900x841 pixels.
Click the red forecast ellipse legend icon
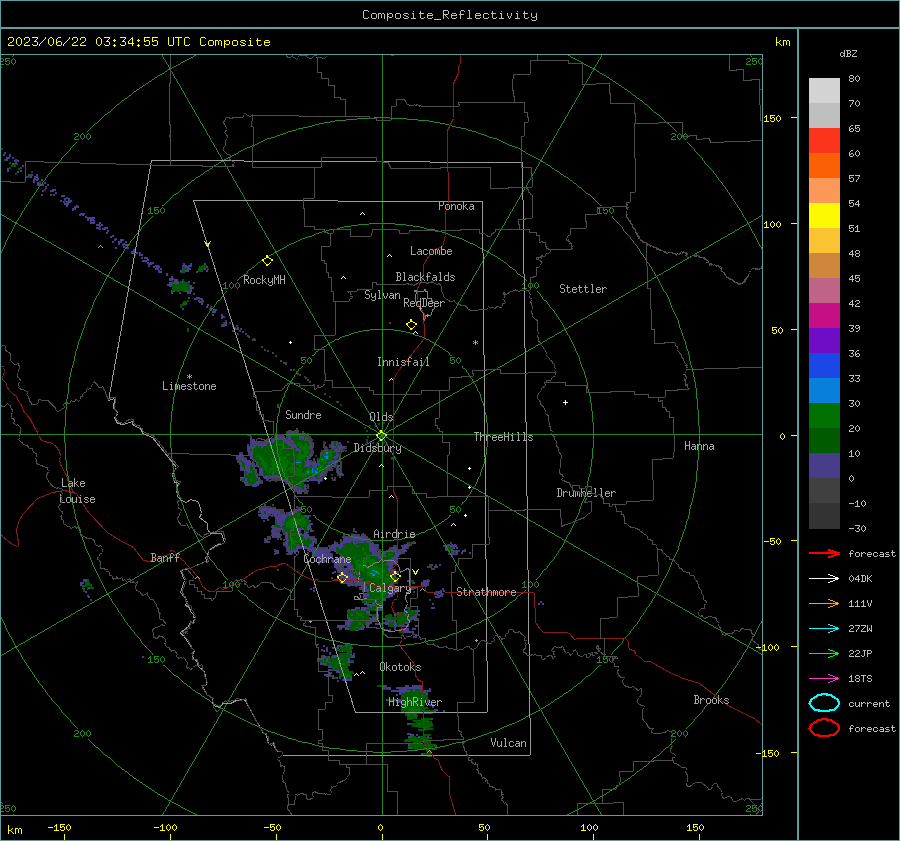824,728
